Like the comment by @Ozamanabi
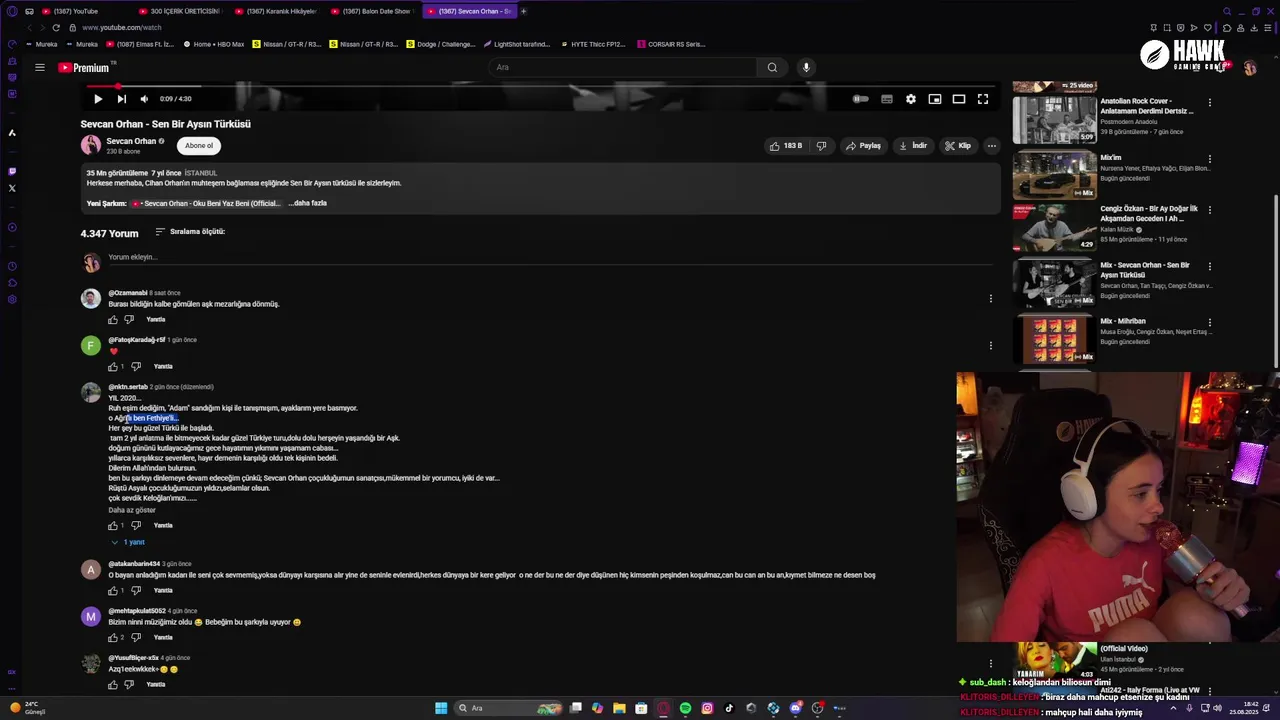This screenshot has width=1280, height=720. (x=113, y=320)
